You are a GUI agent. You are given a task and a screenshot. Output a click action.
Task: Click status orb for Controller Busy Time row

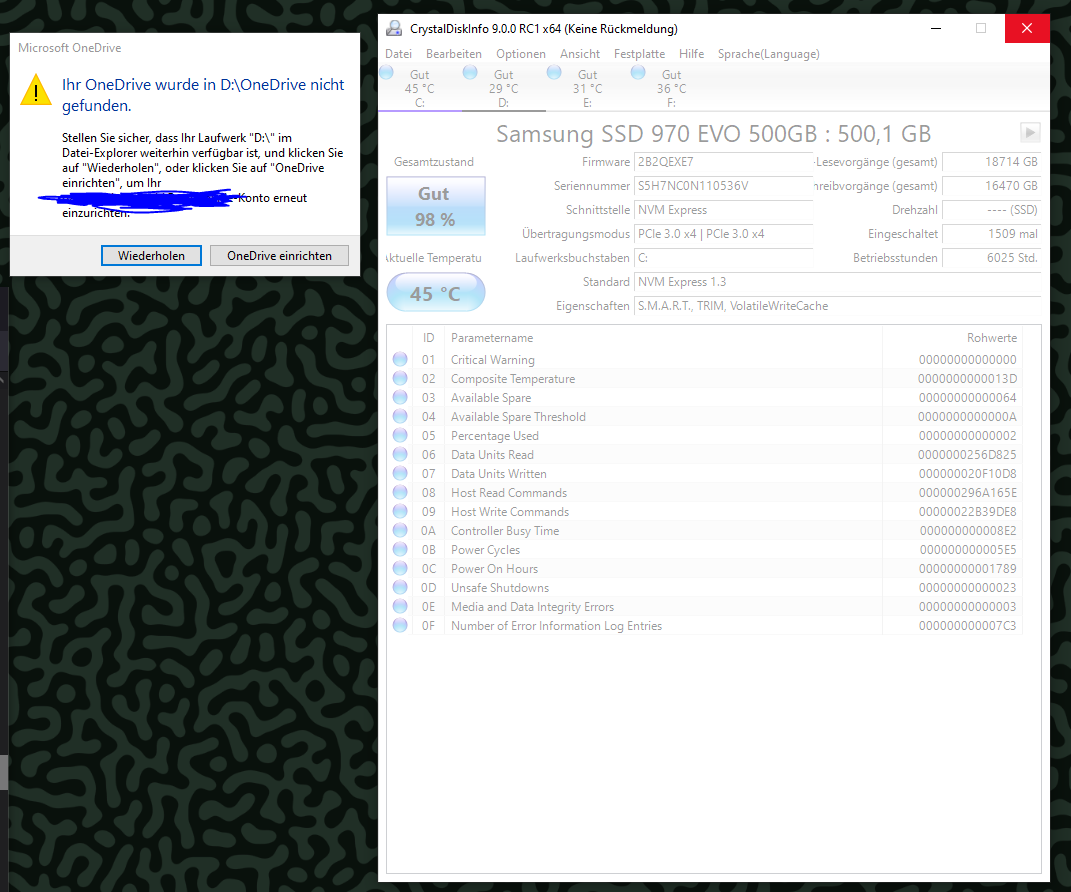pyautogui.click(x=400, y=531)
